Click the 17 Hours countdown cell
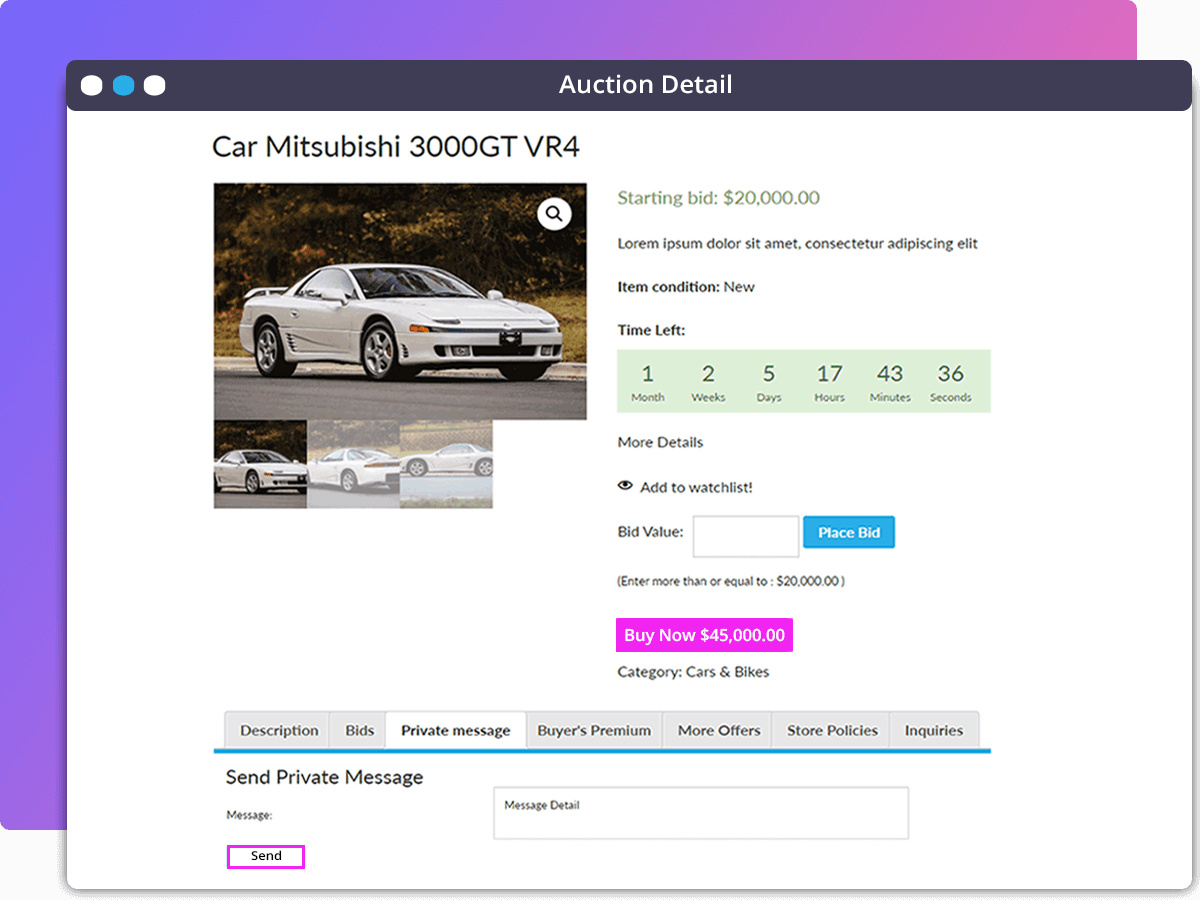 pyautogui.click(x=830, y=382)
